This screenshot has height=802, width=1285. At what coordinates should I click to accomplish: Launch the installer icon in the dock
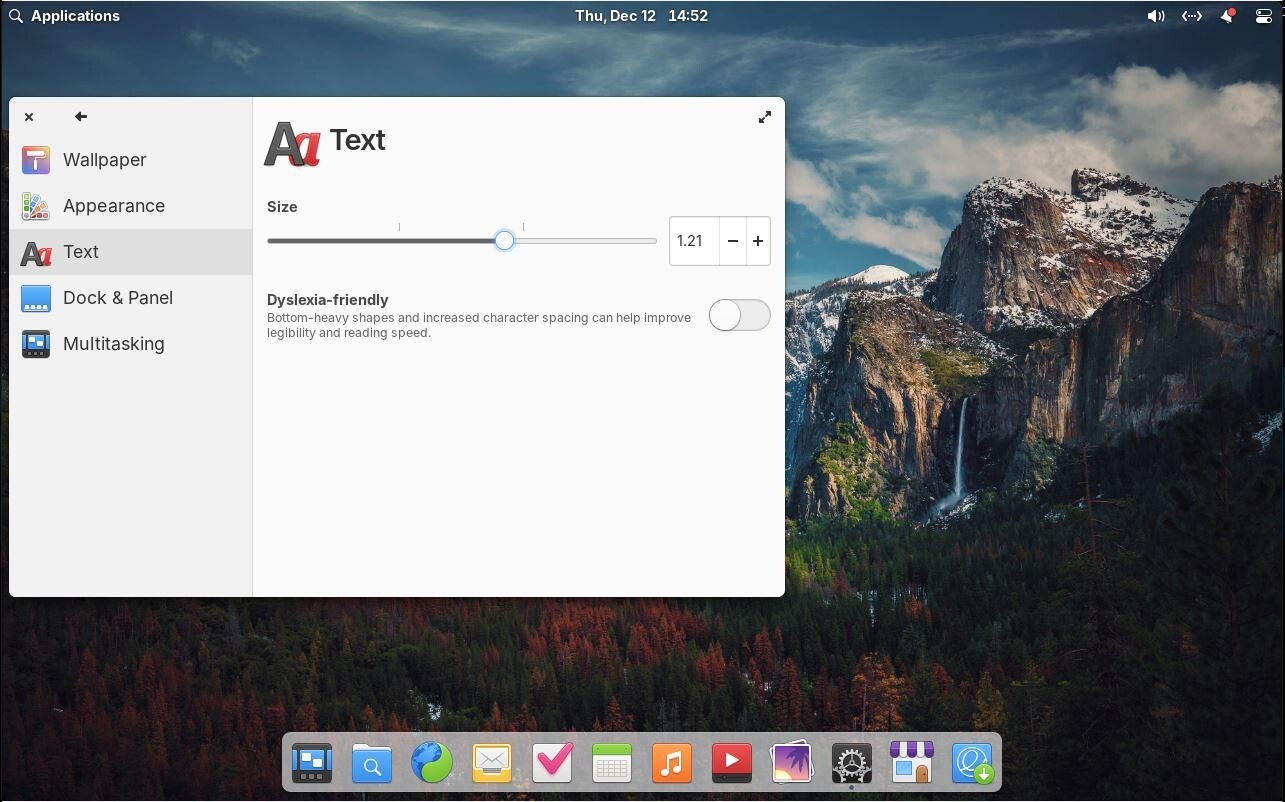coord(972,763)
